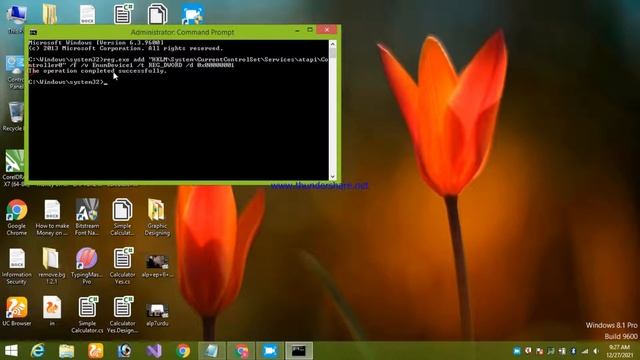The height and width of the screenshot is (360, 640).
Task: Click the Administrator: Command Prompt title bar
Action: coord(182,32)
